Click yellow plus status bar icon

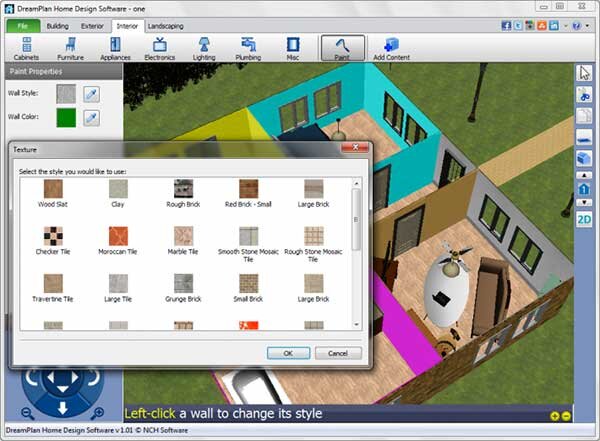554,416
